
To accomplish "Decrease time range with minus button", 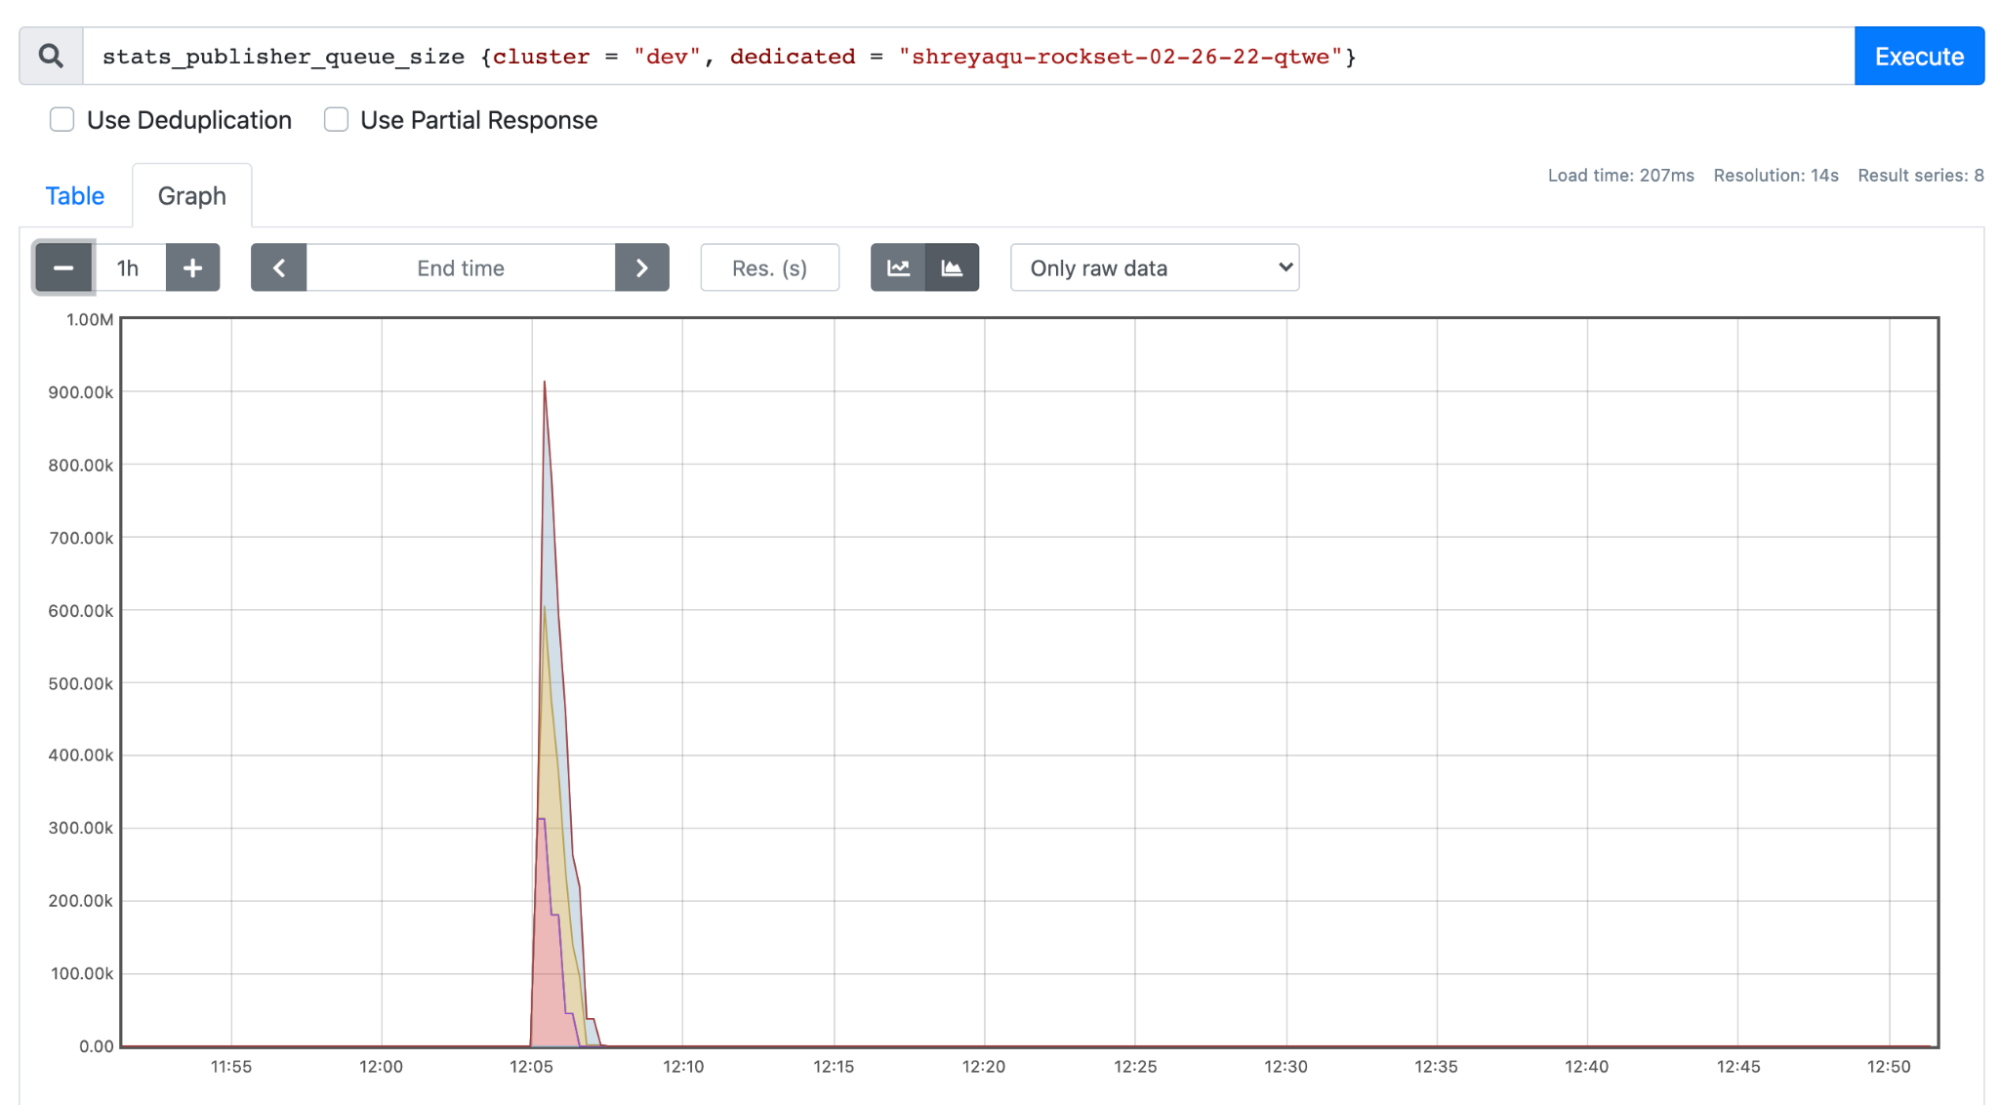I will pyautogui.click(x=63, y=268).
